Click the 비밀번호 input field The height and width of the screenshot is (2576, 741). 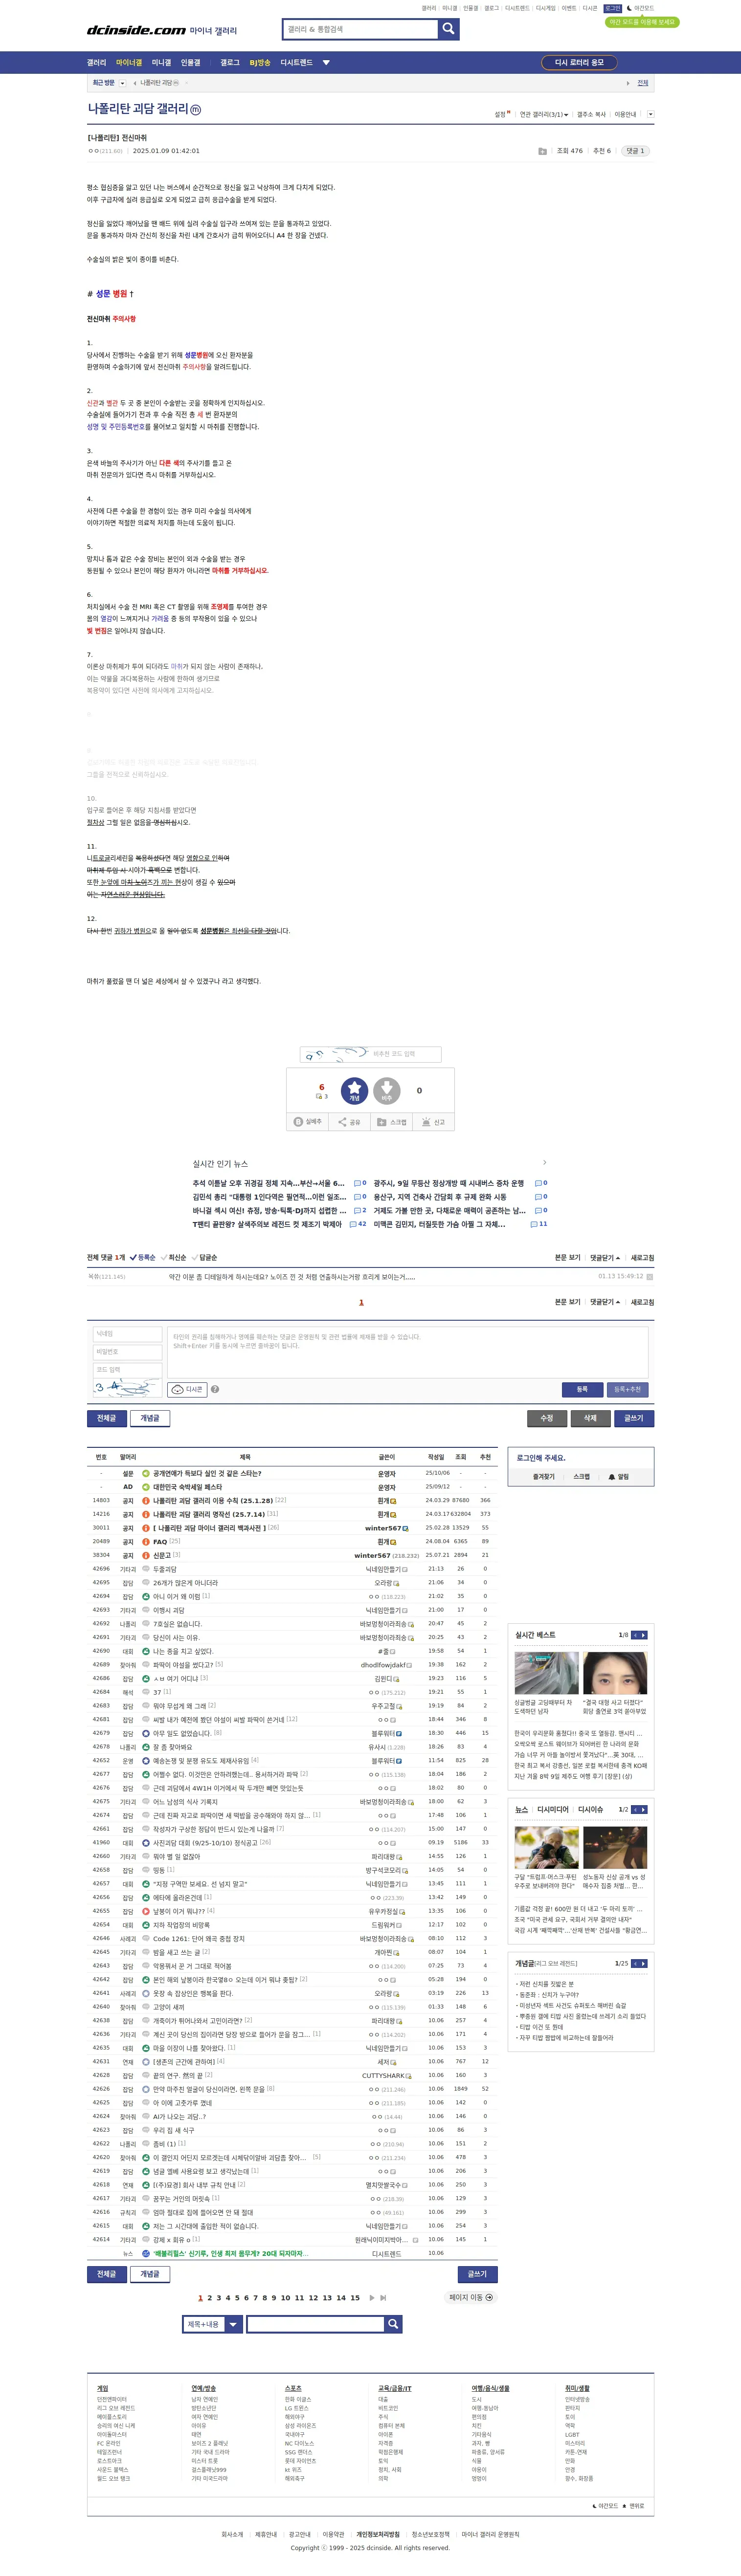point(127,1352)
